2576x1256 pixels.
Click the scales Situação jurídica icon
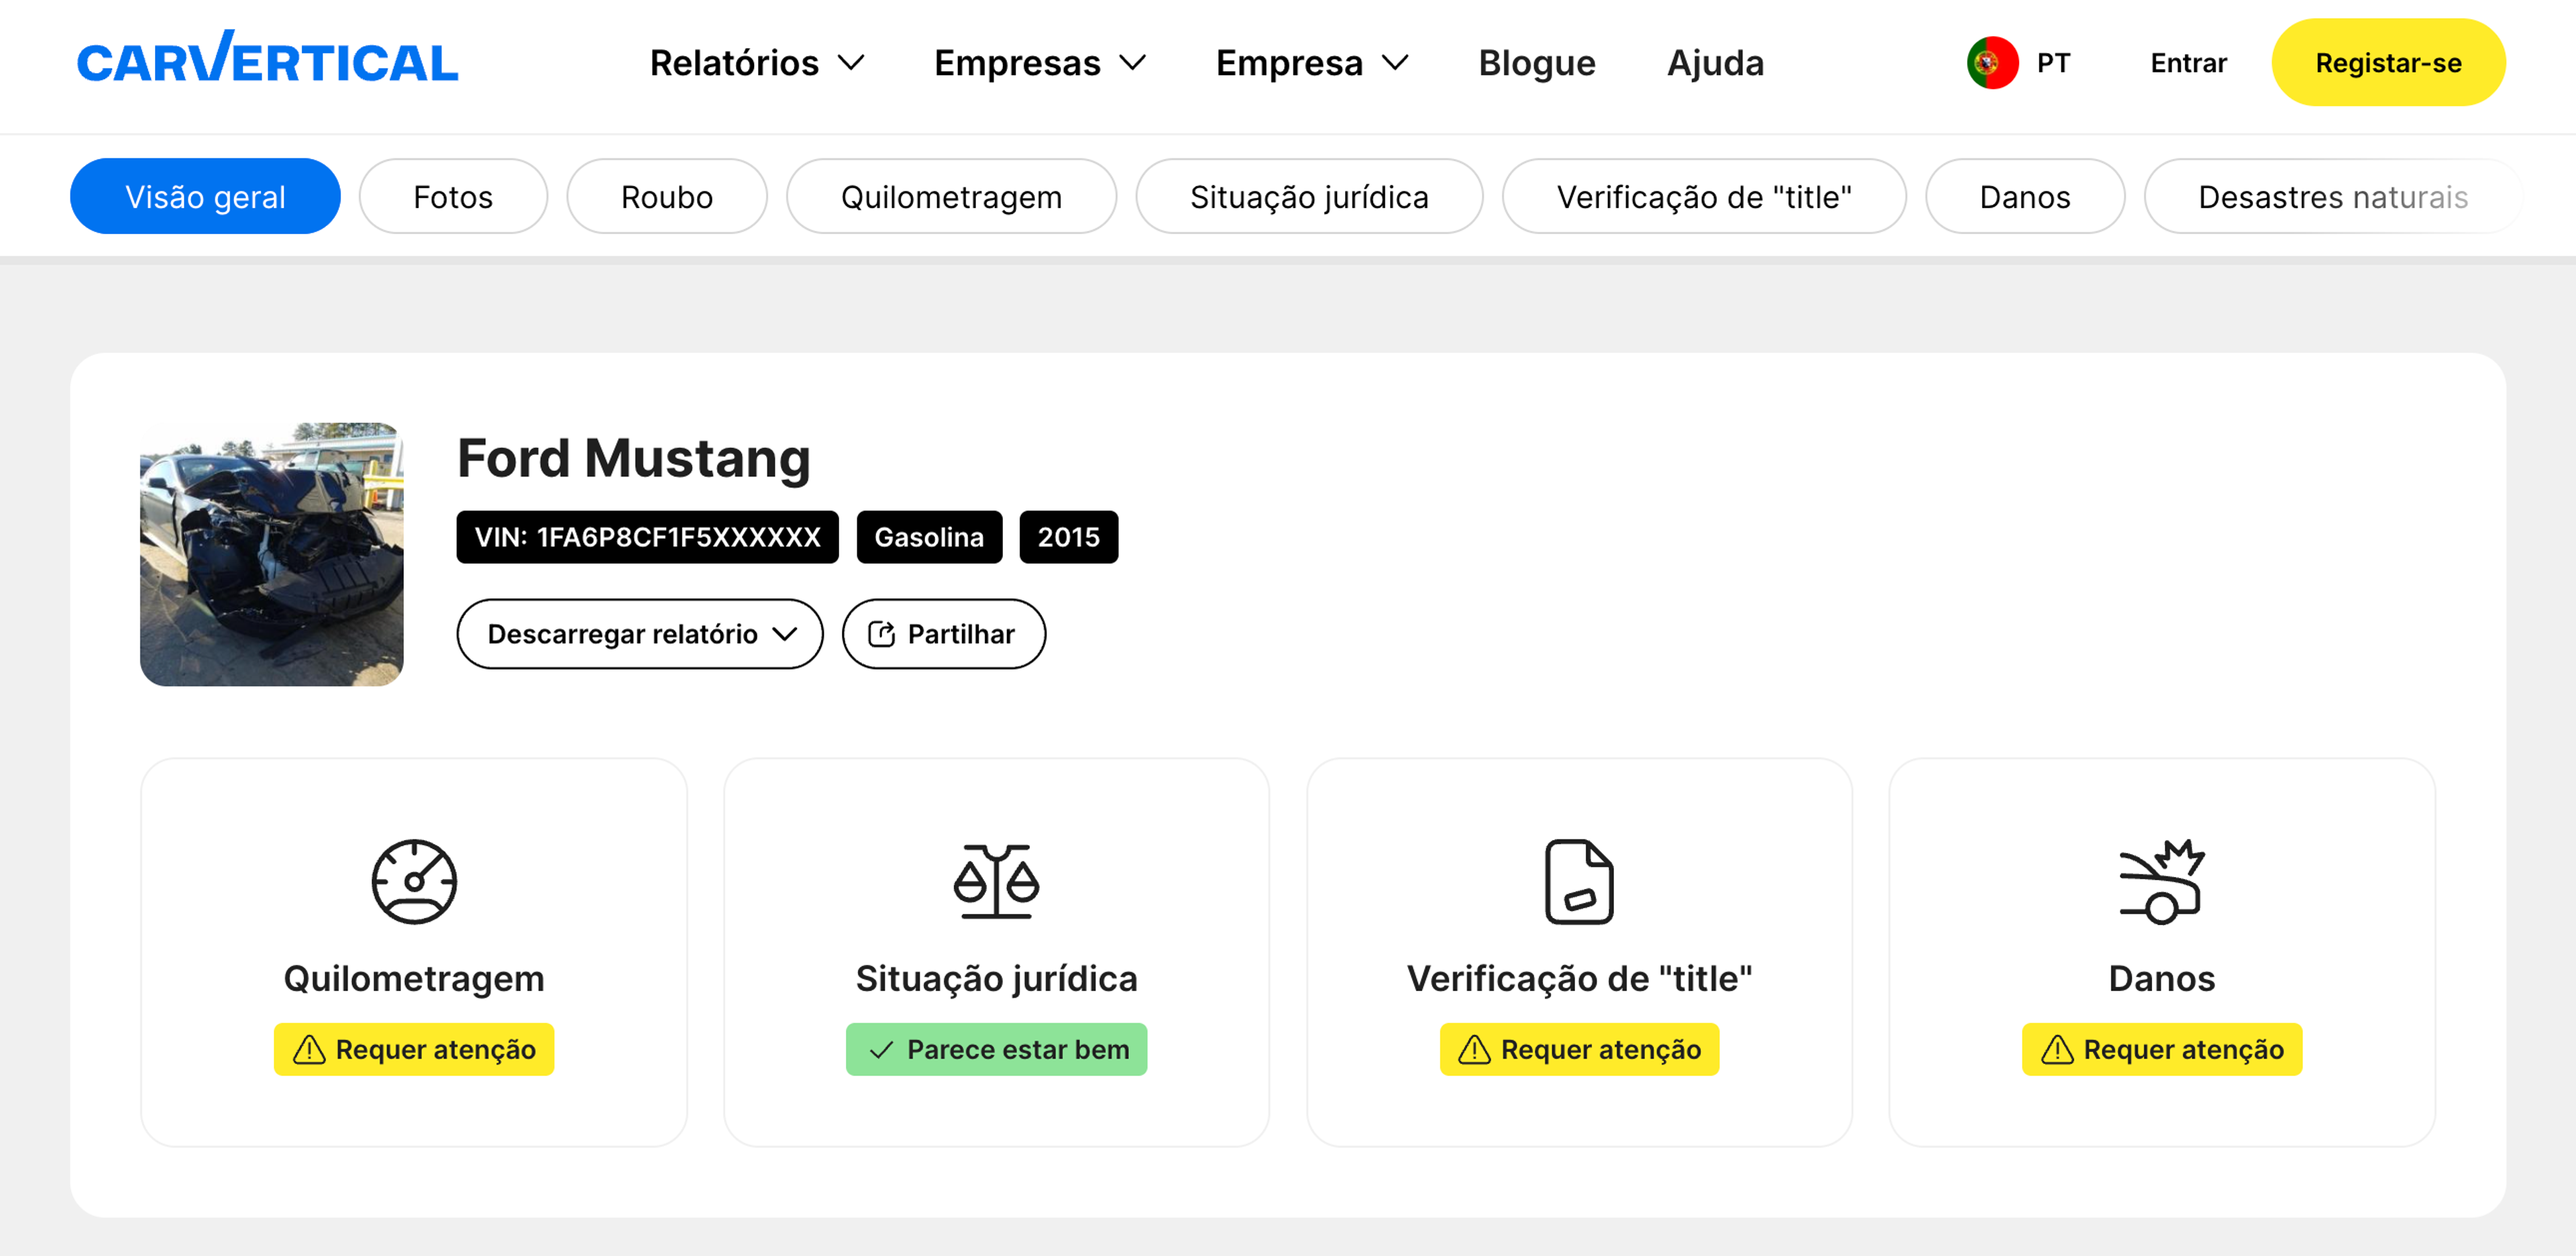[996, 881]
